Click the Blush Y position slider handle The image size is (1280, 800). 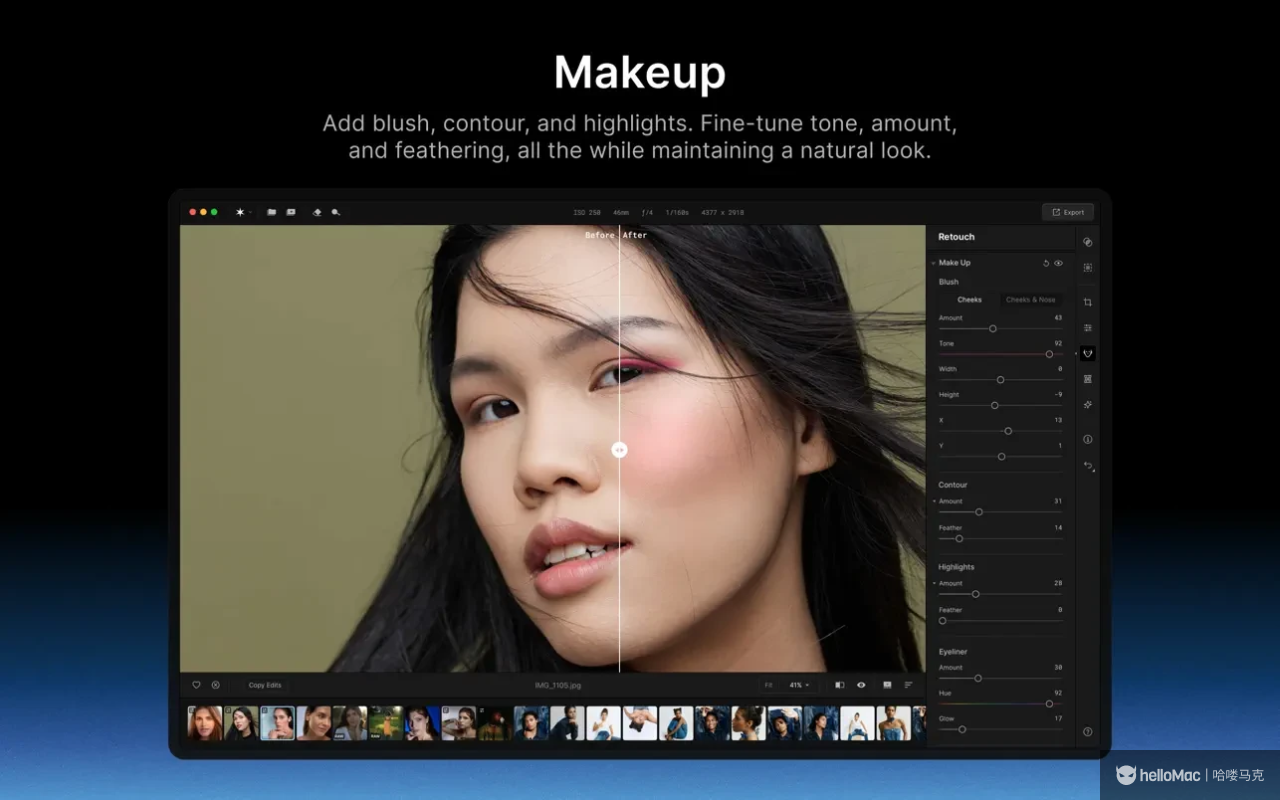1001,456
